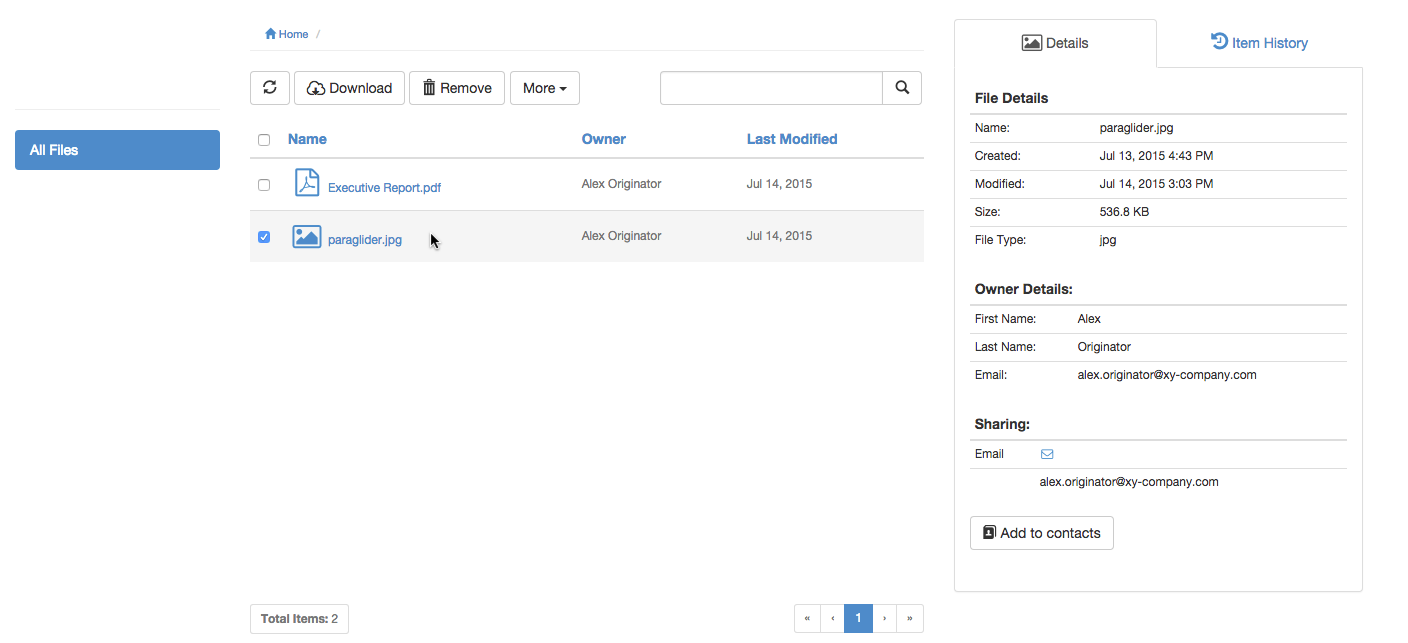Click the image icon for paraglider.jpg

(x=306, y=237)
